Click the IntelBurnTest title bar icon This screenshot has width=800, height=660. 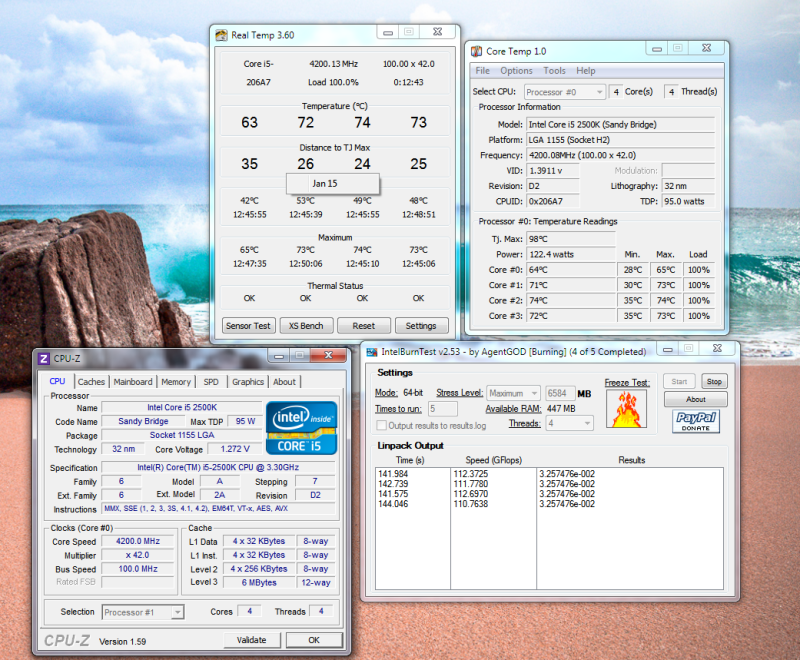click(x=372, y=352)
